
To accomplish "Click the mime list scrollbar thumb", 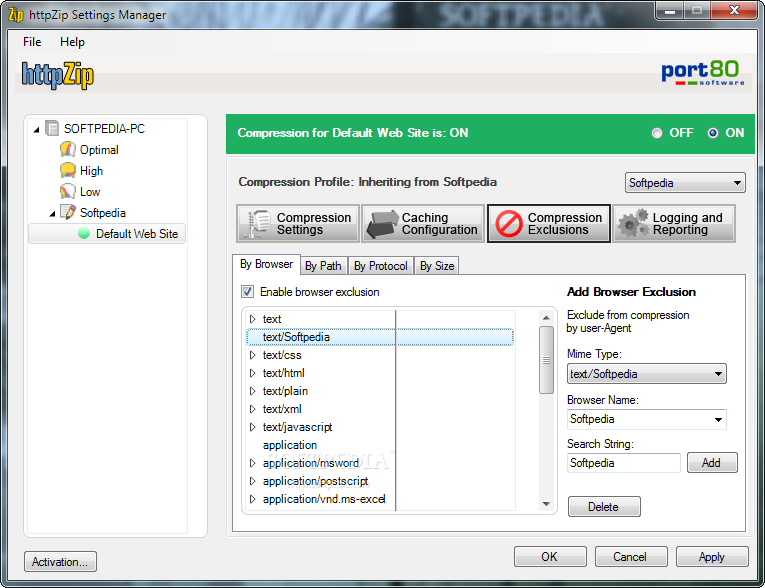I will [x=546, y=360].
